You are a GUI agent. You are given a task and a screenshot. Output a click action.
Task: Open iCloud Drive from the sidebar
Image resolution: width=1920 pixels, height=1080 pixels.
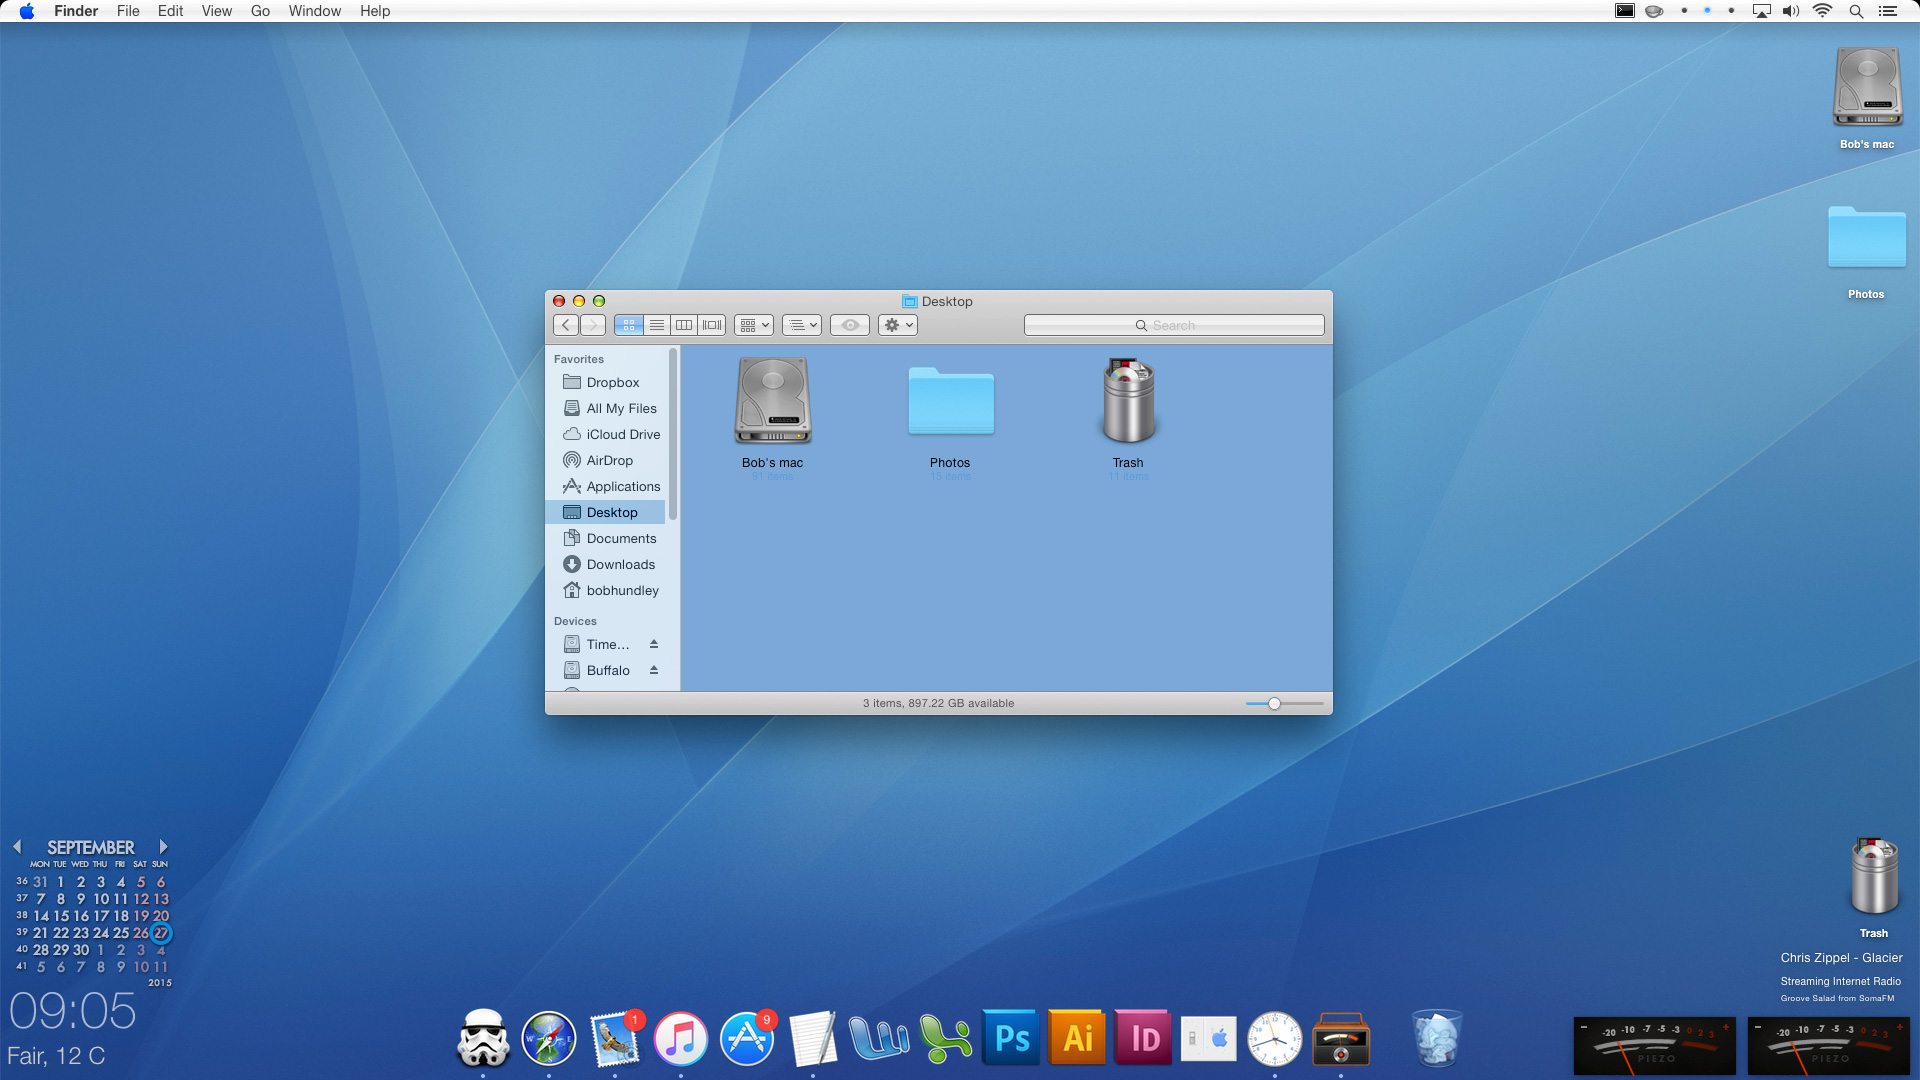point(606,434)
